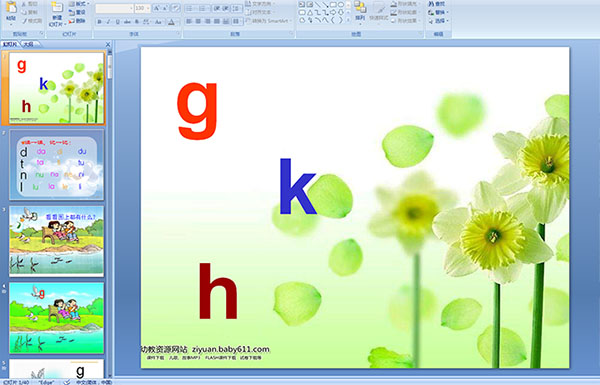The image size is (600, 385).
Task: Toggle align text left
Action: coord(189,21)
